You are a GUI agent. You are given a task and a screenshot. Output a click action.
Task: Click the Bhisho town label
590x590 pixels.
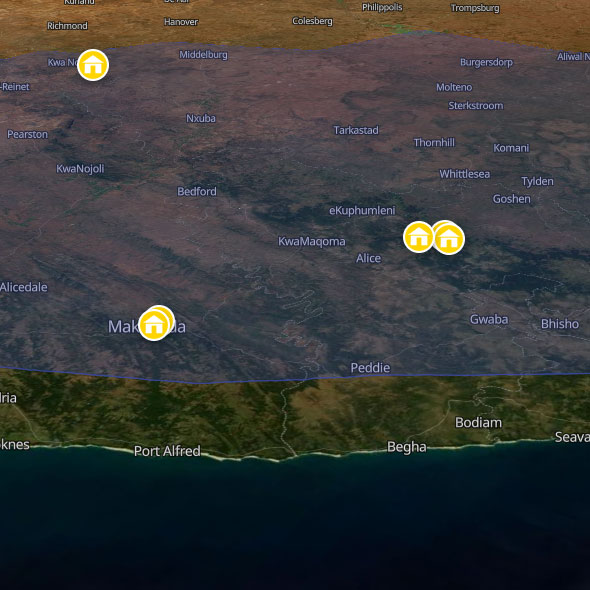pyautogui.click(x=560, y=324)
